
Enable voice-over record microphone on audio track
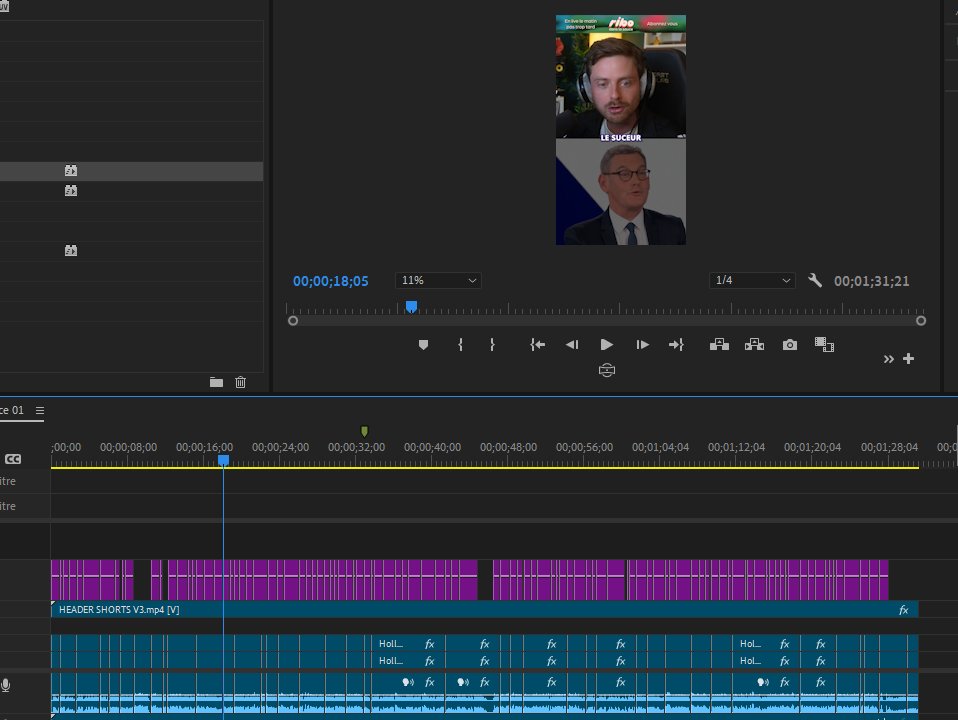(5, 685)
